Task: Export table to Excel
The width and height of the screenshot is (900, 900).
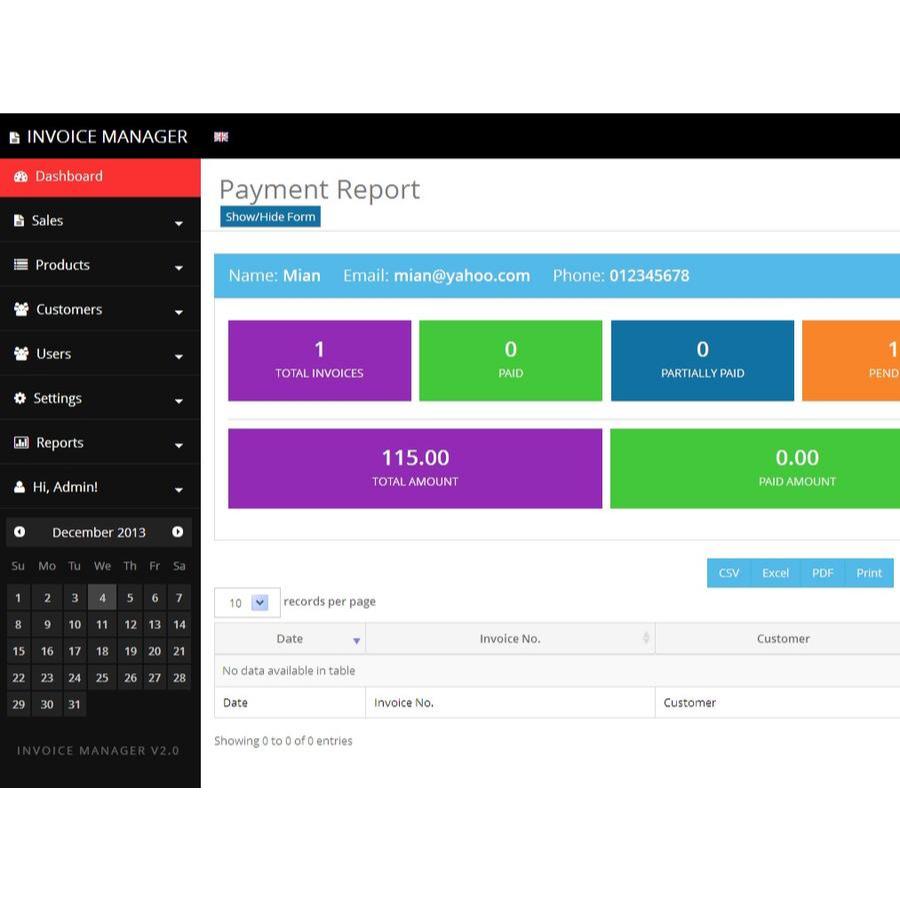Action: tap(775, 573)
